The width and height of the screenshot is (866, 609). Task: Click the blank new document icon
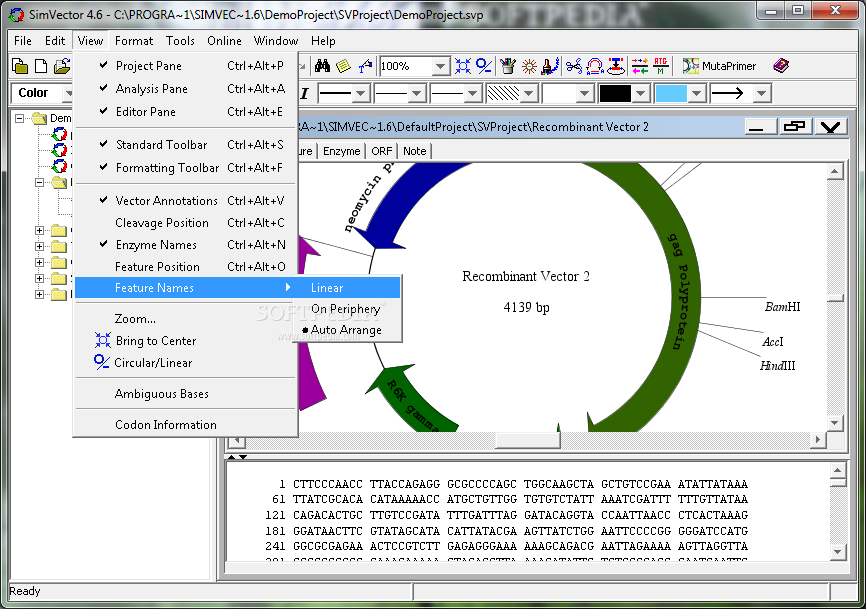click(x=41, y=66)
